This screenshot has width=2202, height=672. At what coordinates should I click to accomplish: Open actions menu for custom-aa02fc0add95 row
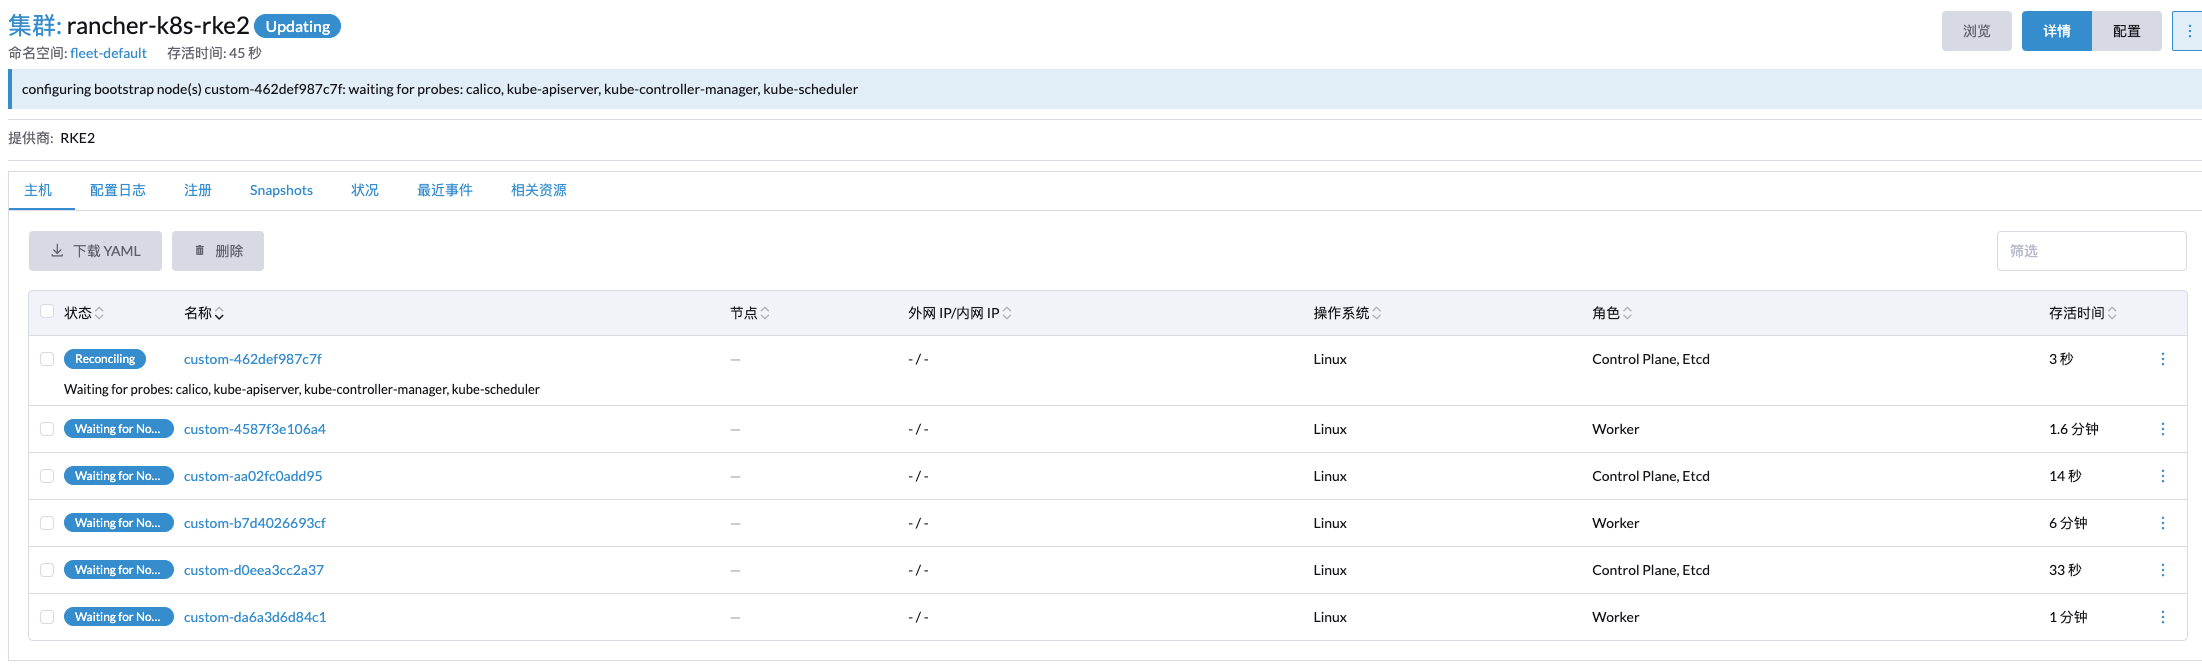(x=2162, y=476)
